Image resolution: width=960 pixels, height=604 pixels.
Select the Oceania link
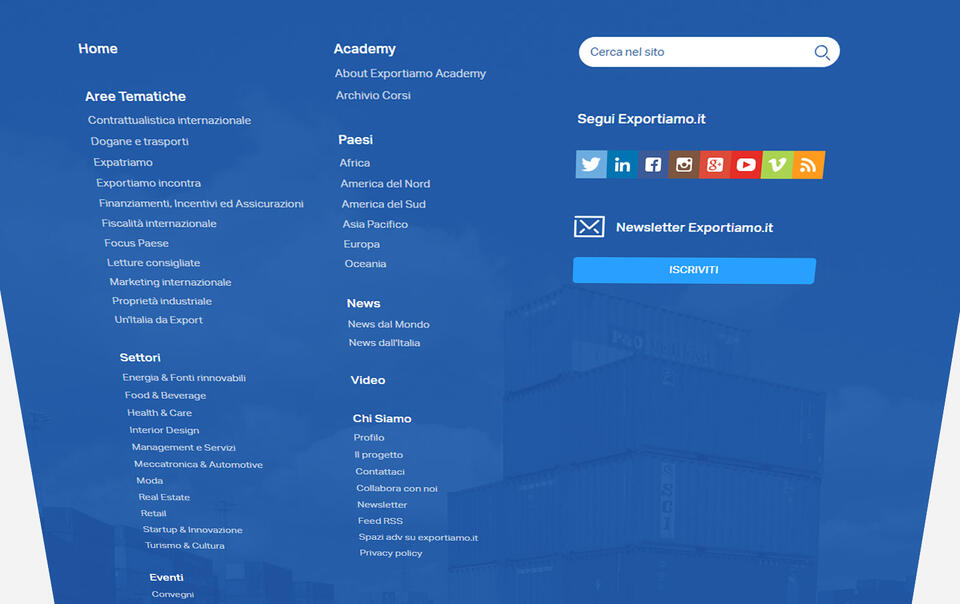(x=366, y=264)
